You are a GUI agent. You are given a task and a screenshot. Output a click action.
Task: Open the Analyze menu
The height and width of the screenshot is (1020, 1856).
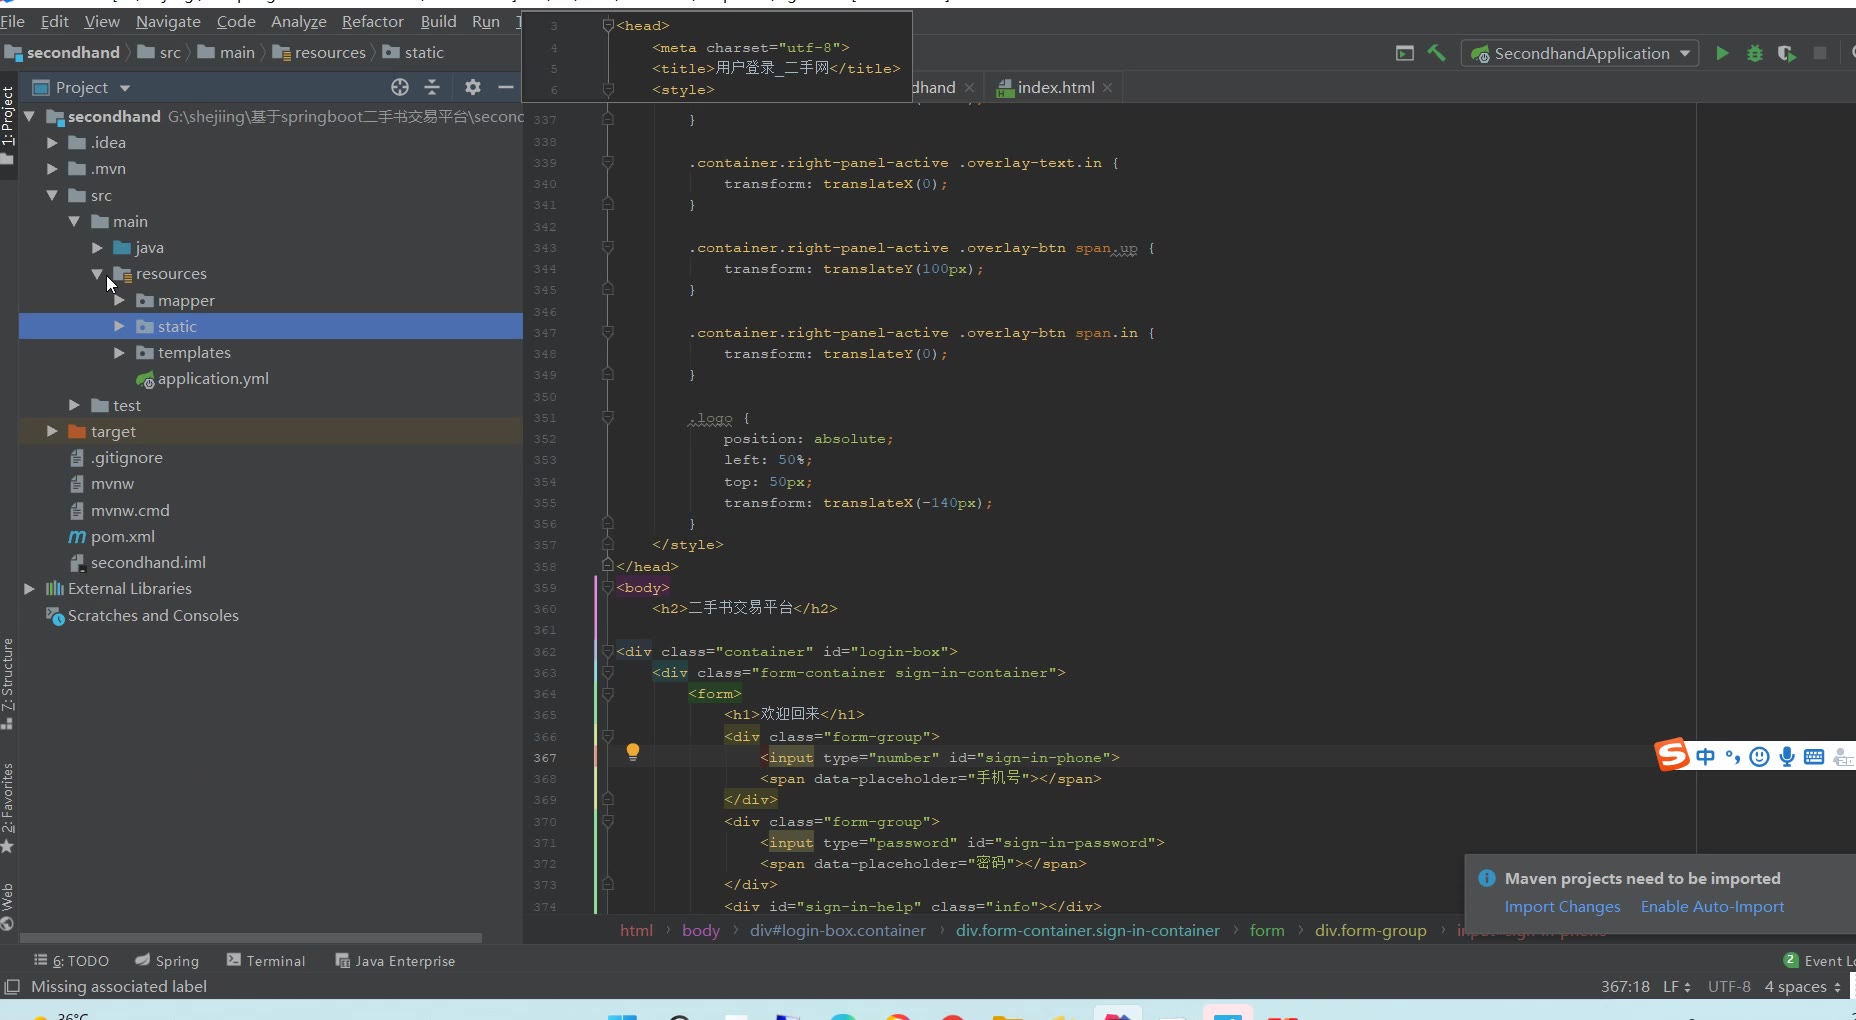(x=299, y=21)
